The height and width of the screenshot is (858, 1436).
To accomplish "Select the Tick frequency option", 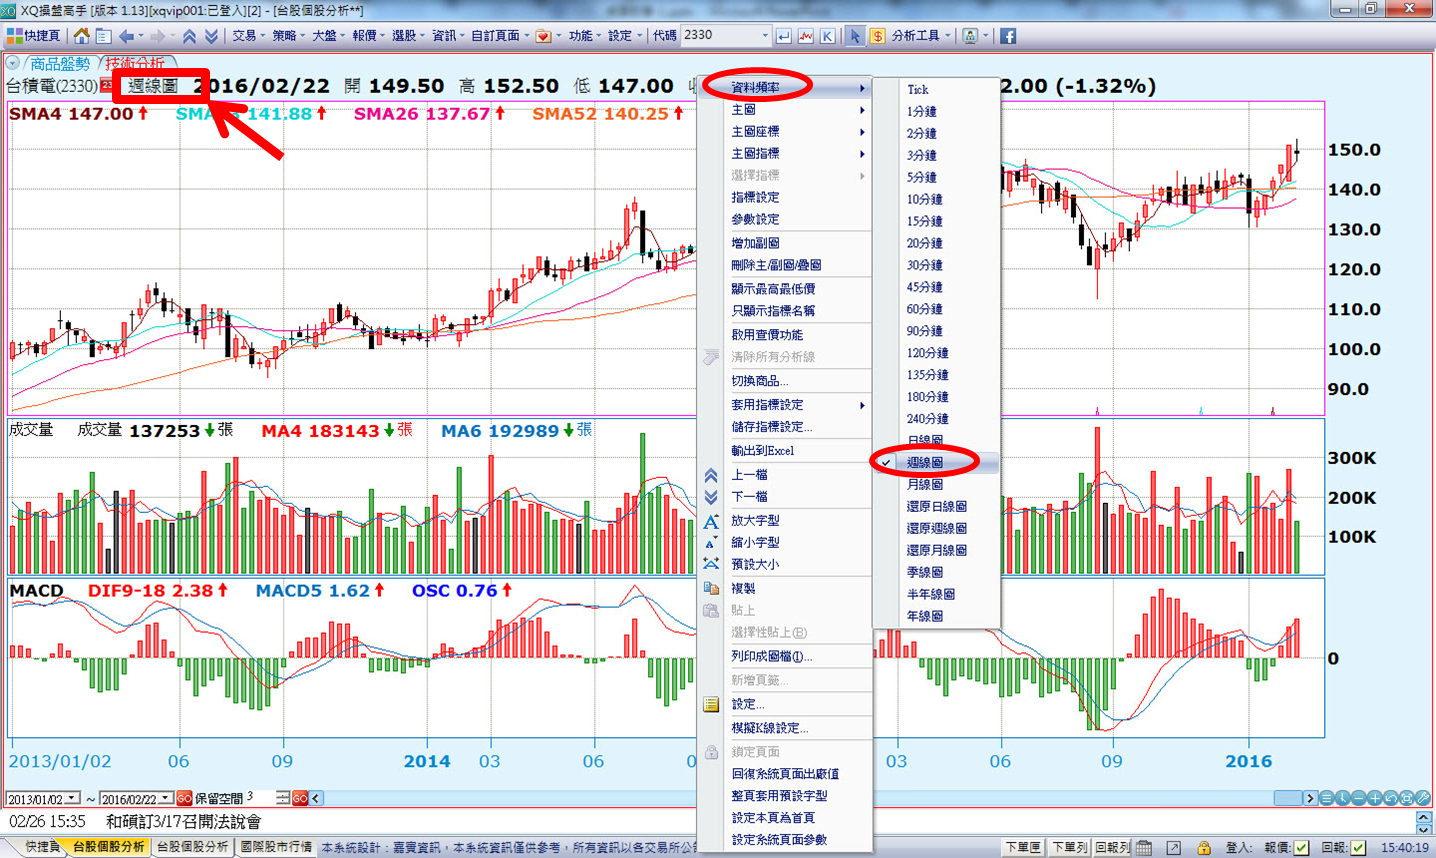I will coord(937,89).
